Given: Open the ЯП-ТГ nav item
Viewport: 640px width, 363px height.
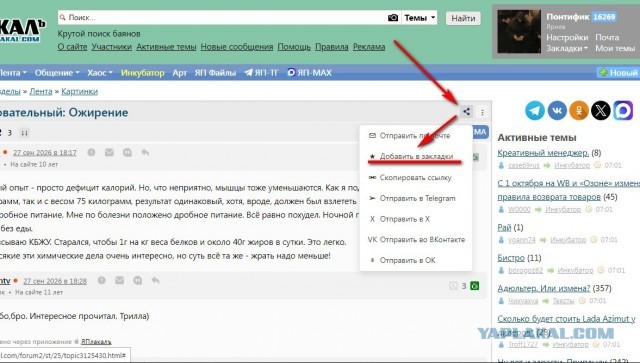Looking at the screenshot, I should (x=261, y=73).
